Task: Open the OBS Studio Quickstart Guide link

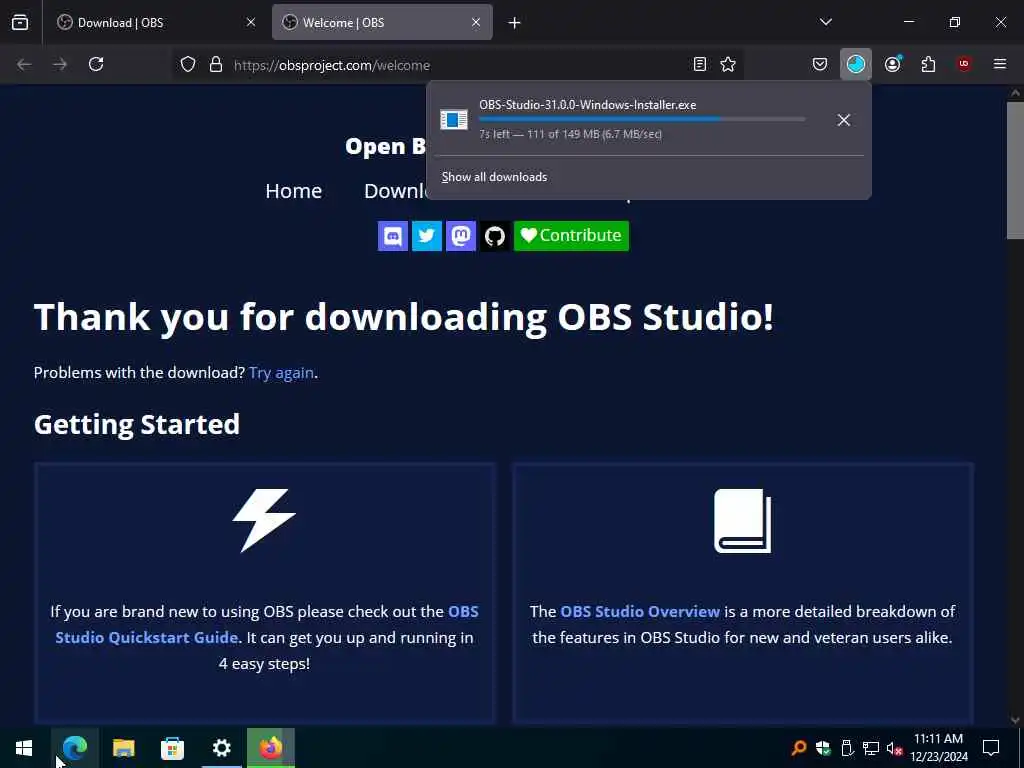Action: tap(266, 624)
